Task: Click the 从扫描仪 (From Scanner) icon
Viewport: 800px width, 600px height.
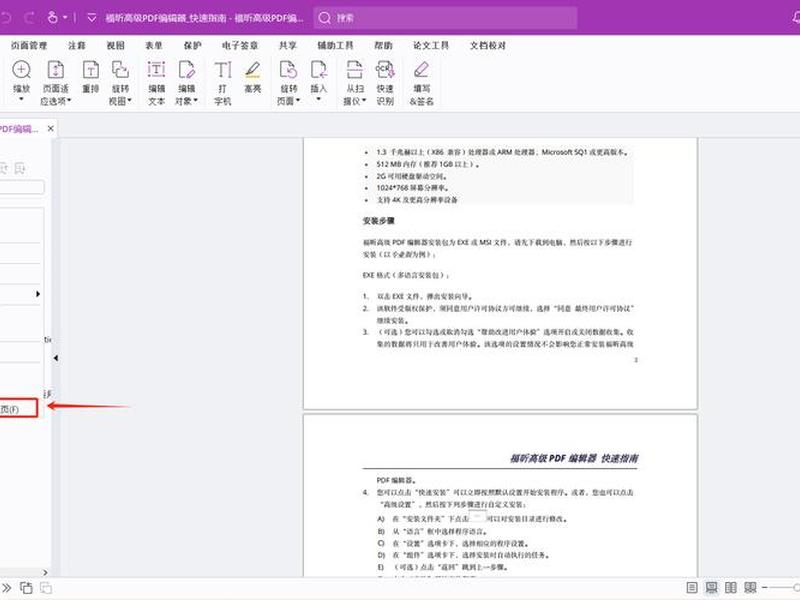Action: pos(354,70)
